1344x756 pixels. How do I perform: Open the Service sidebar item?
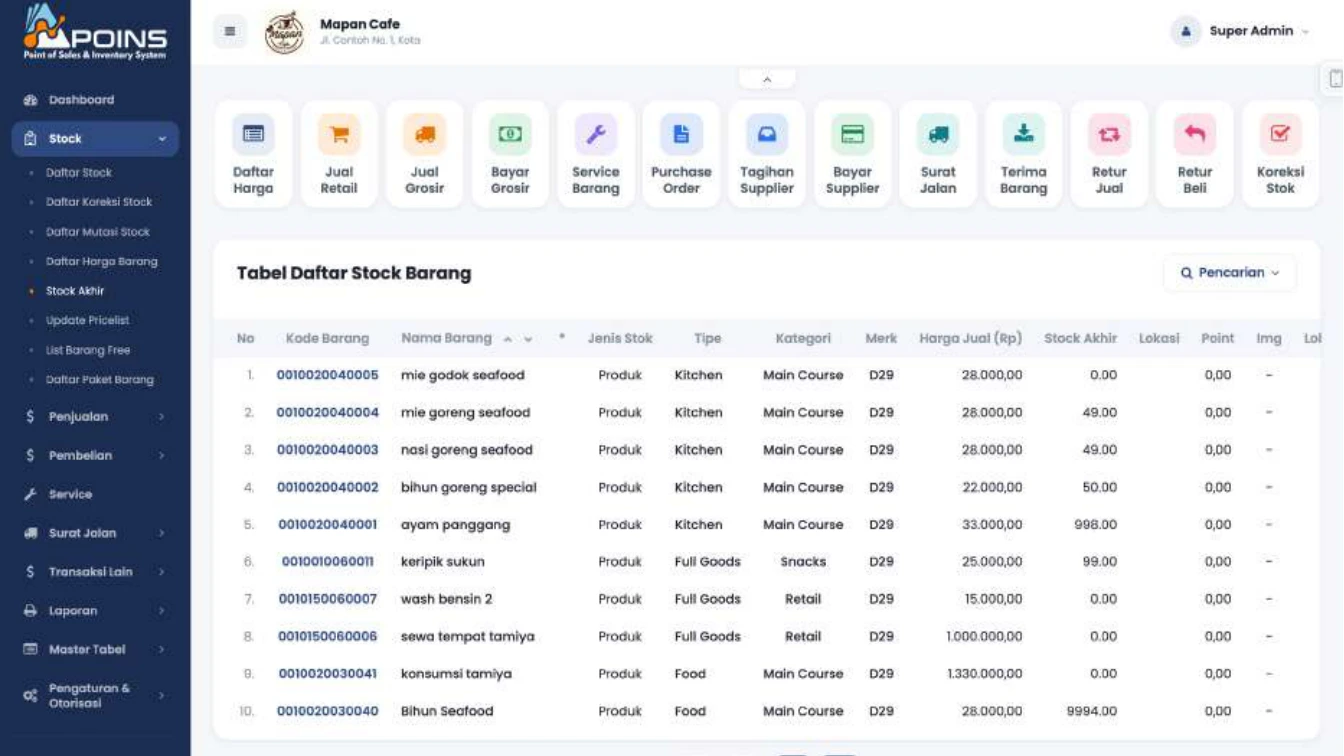(x=70, y=494)
